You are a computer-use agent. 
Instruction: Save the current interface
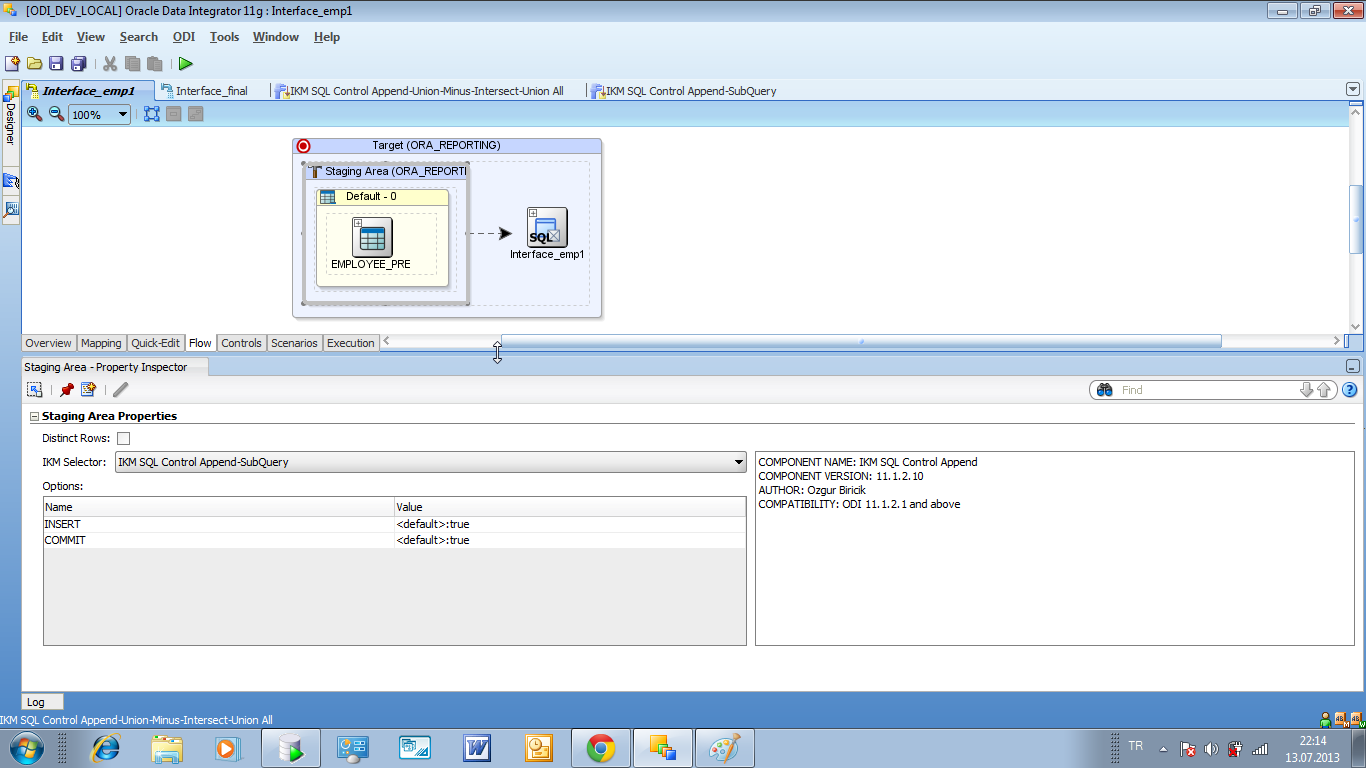(x=56, y=63)
